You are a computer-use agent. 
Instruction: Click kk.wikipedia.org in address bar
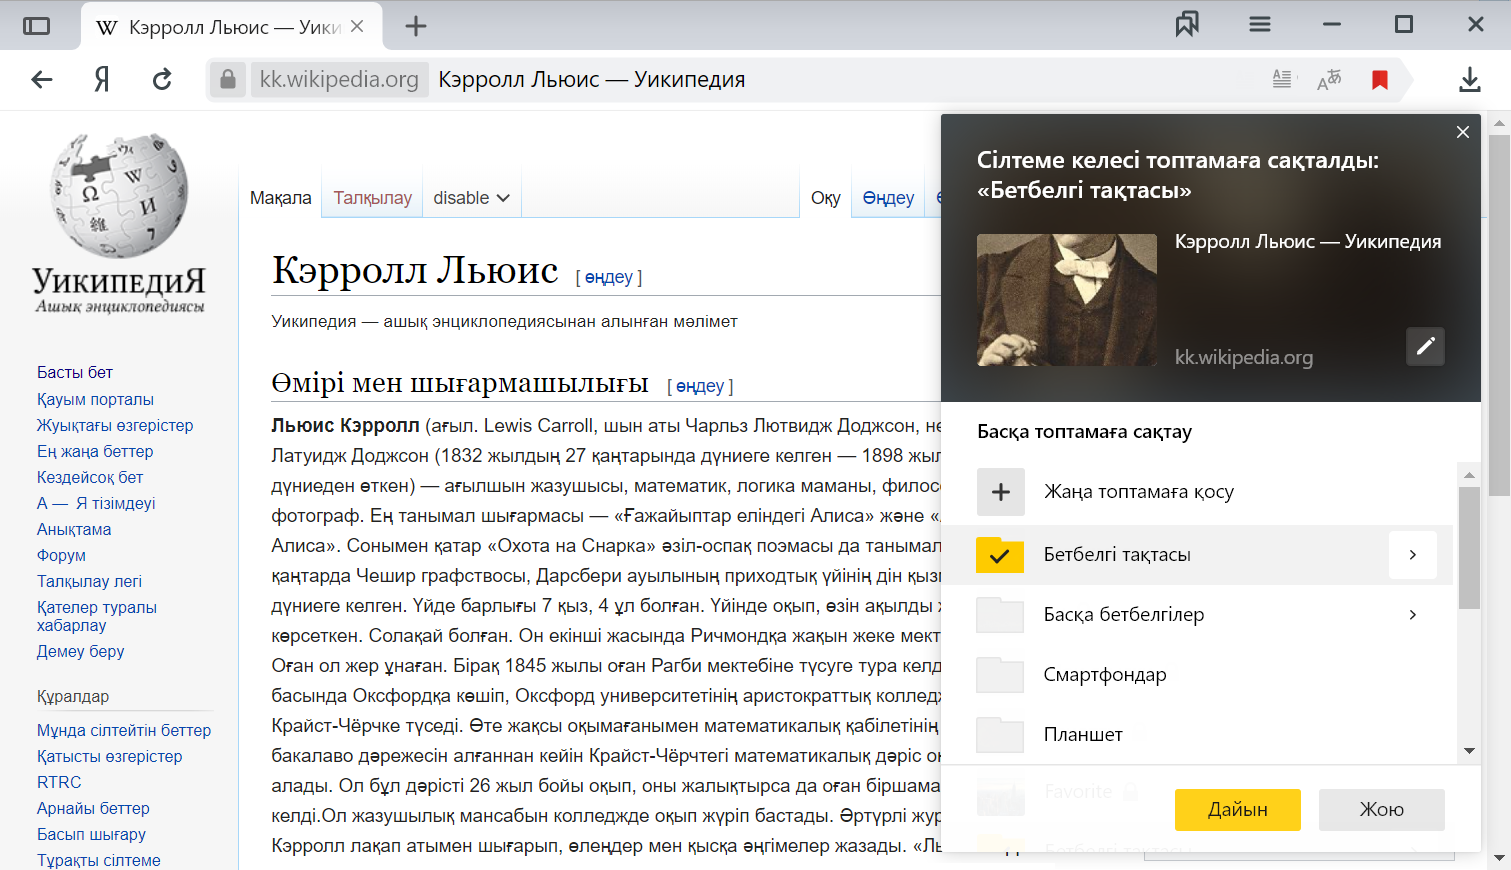coord(339,79)
